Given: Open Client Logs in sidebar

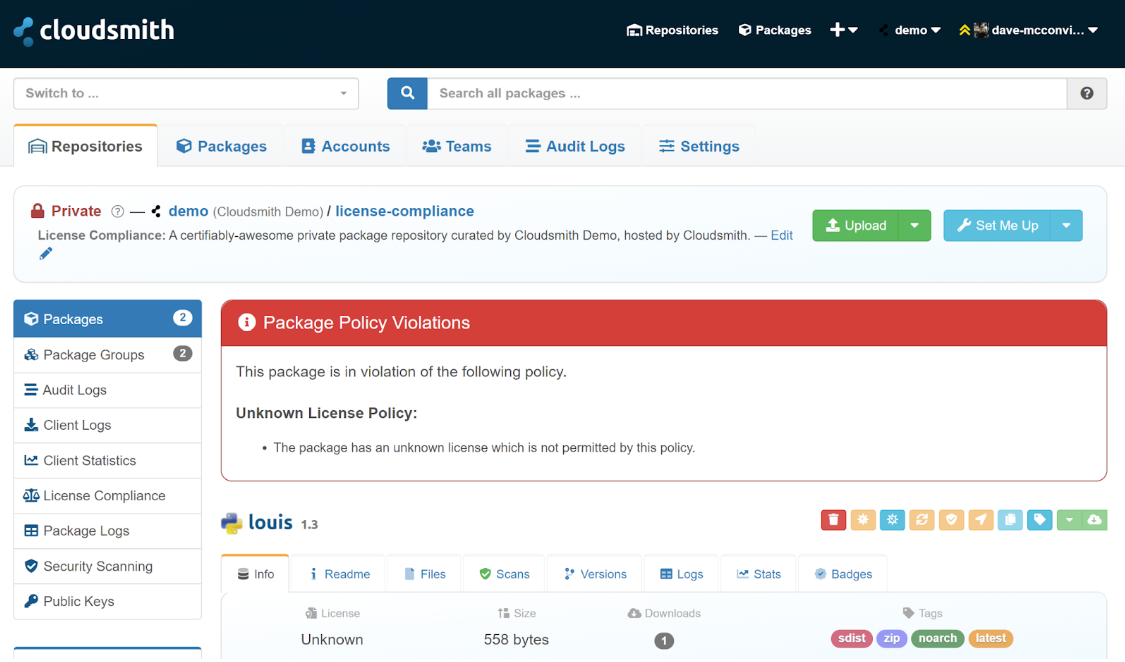Looking at the screenshot, I should 108,425.
